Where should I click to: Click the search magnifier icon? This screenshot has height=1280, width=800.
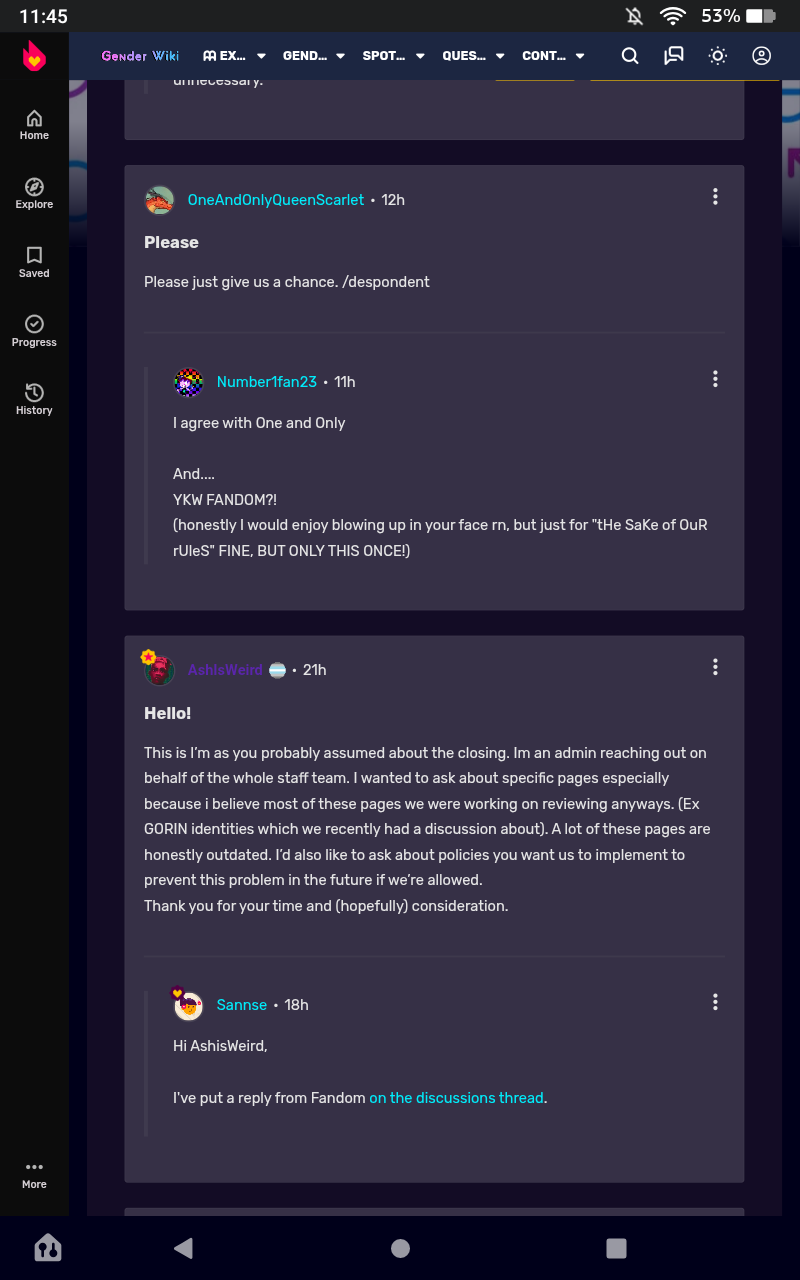point(630,56)
